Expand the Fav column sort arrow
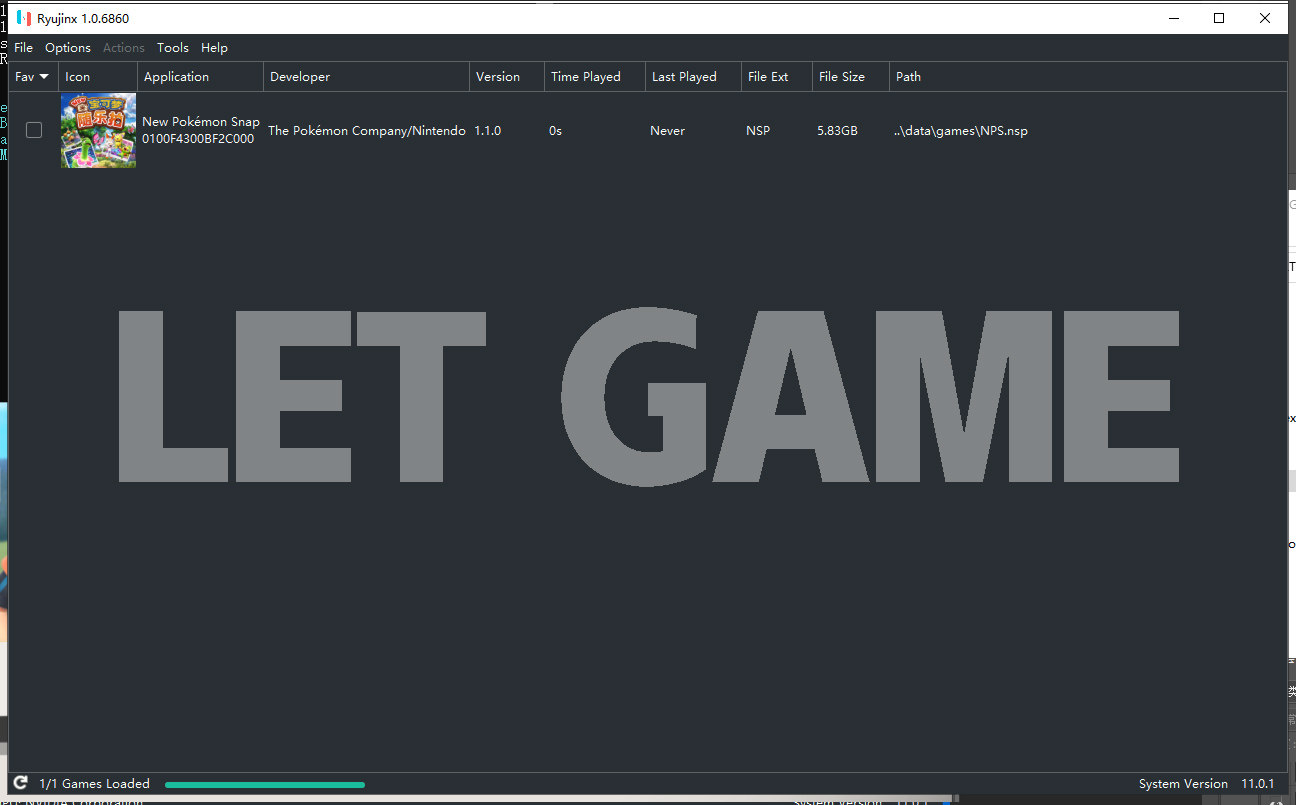This screenshot has width=1296, height=805. coord(44,77)
